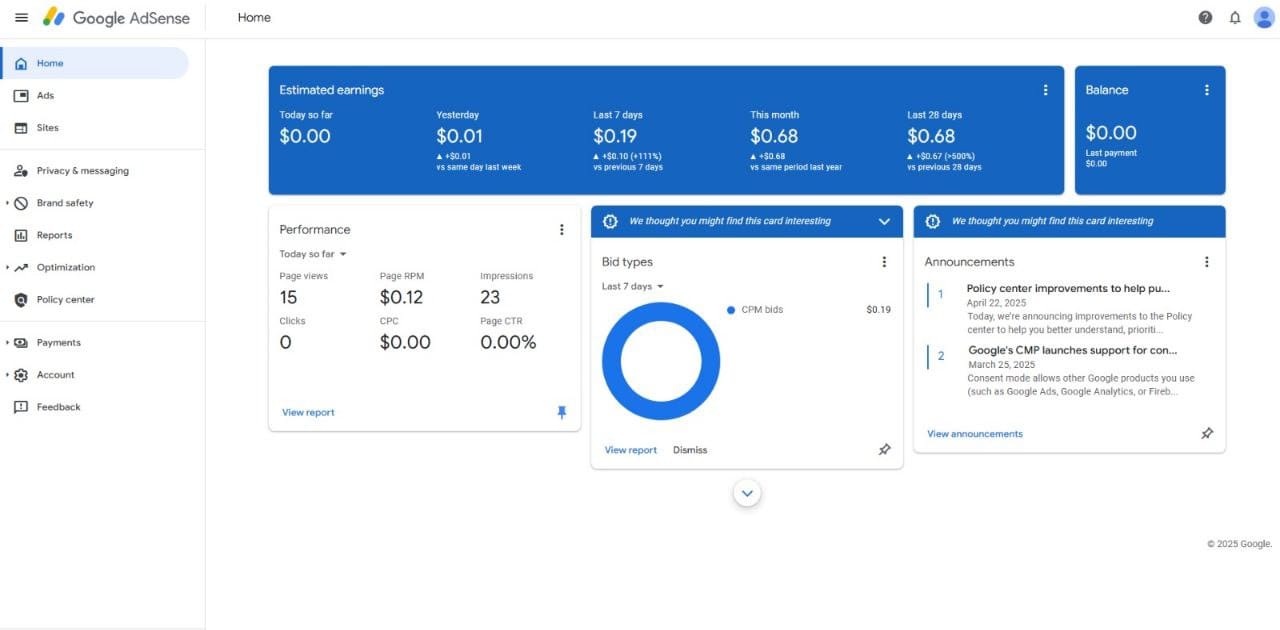Unpin the Performance card
The image size is (1280, 630).
point(561,412)
